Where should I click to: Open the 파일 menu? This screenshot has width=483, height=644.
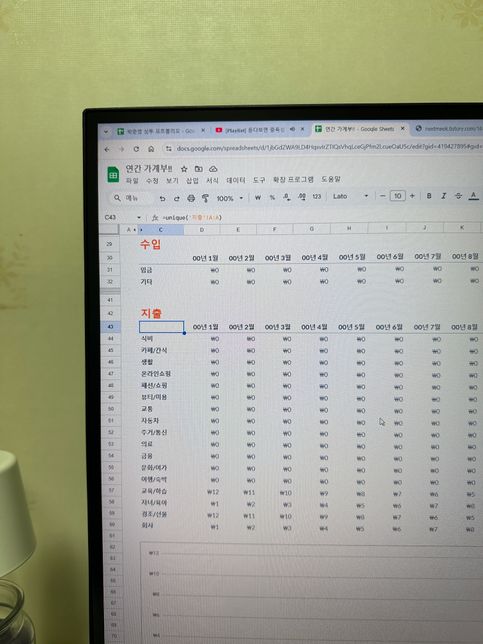pyautogui.click(x=132, y=181)
